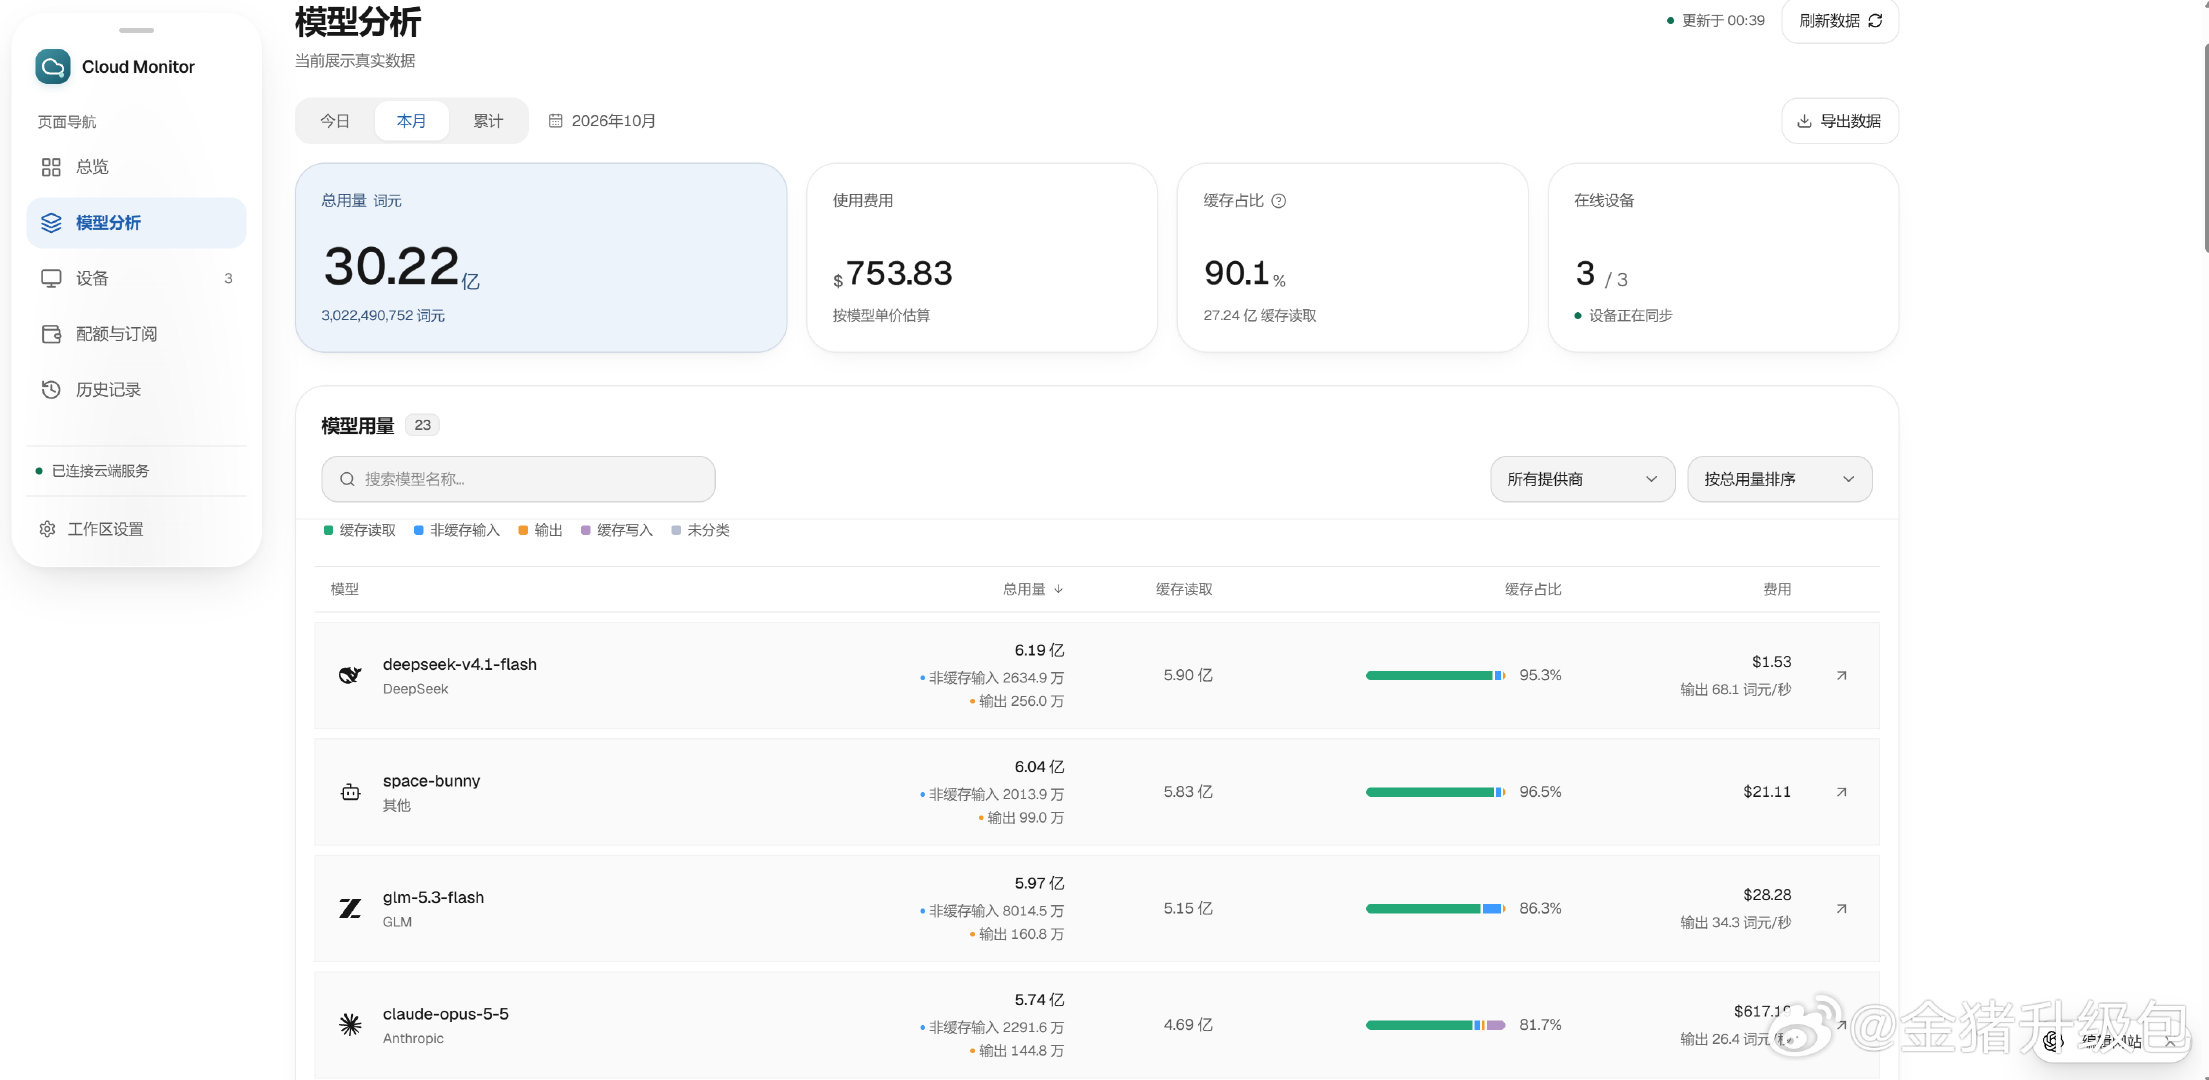Click the Anthropic starburst icon
The height and width of the screenshot is (1080, 2209).
coord(350,1025)
